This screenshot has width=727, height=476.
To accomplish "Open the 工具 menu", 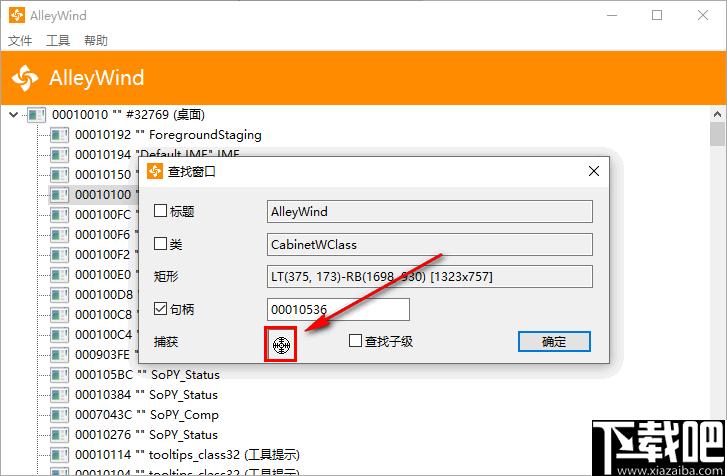I will tap(58, 41).
